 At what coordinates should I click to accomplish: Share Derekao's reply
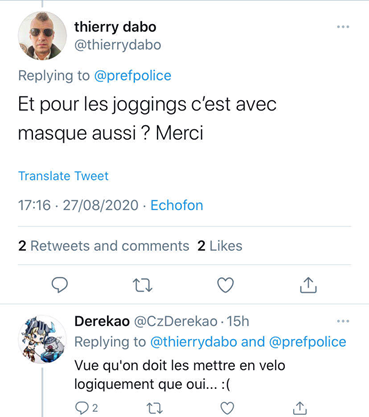(300, 408)
